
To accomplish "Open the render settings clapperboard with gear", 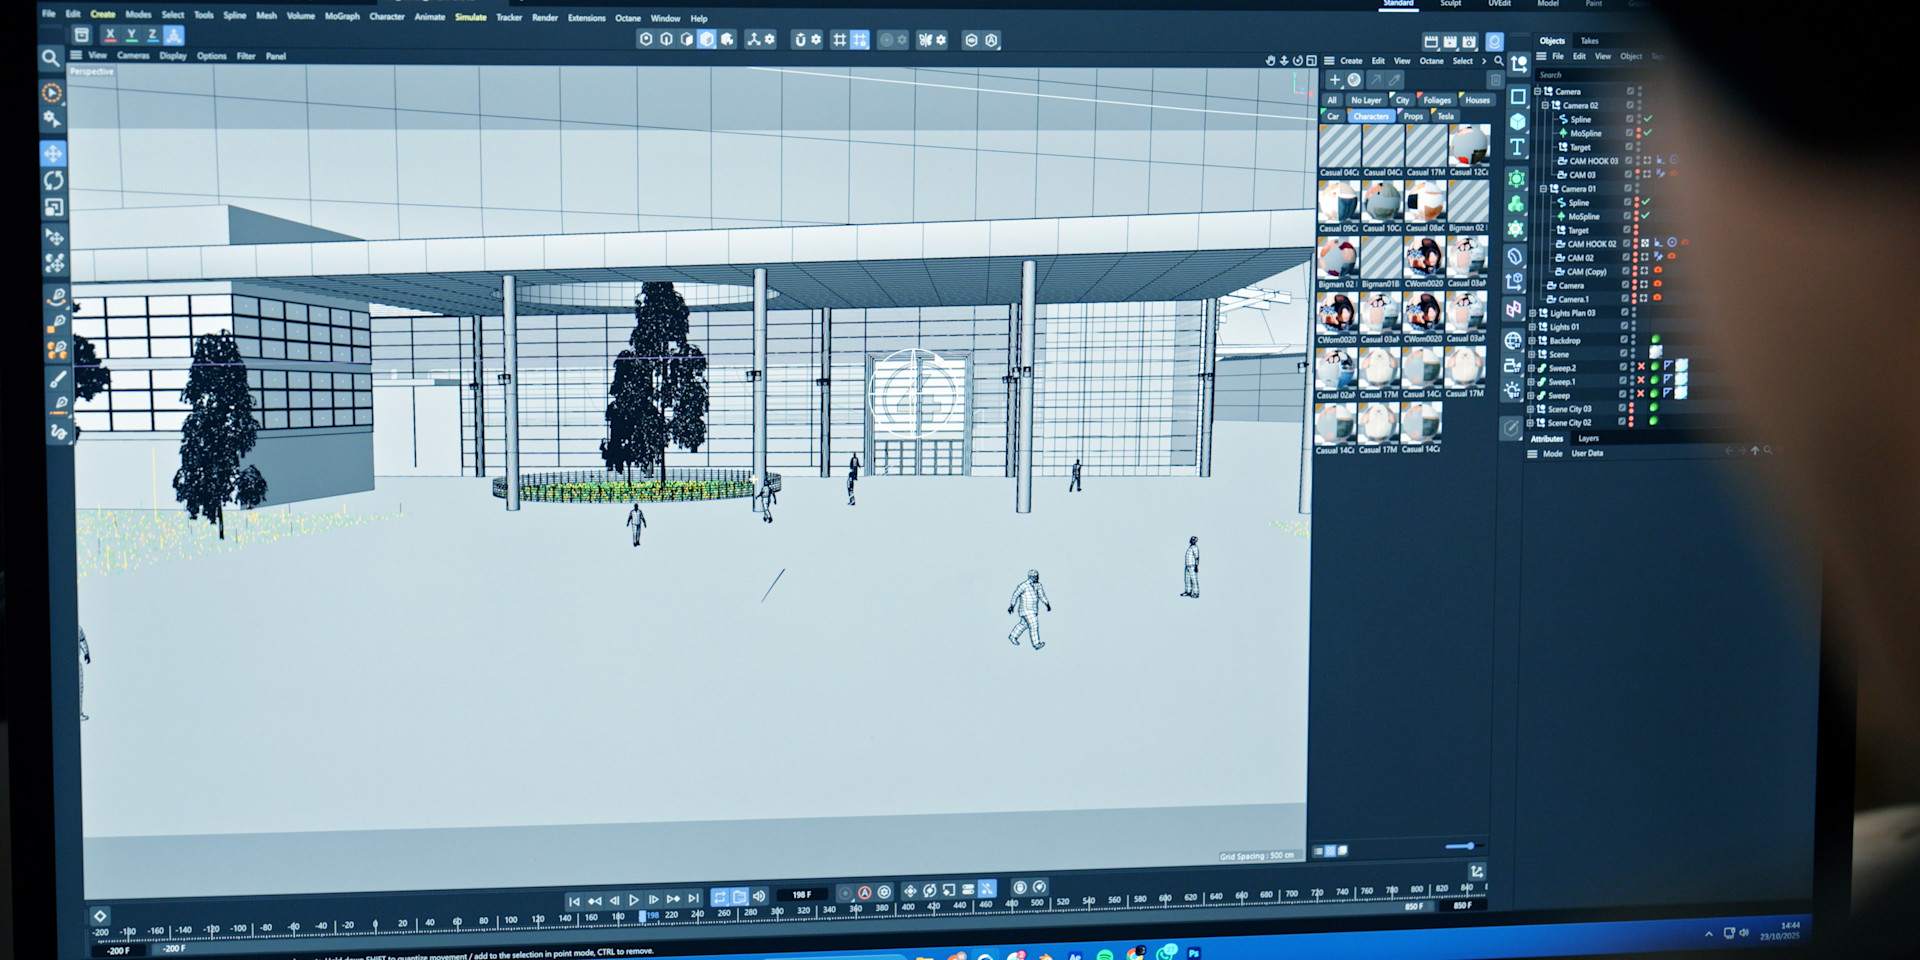I will click(1469, 41).
